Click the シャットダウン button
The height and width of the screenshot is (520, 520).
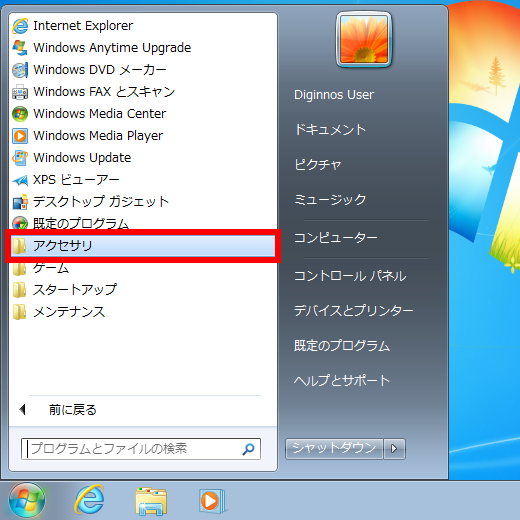coord(334,448)
